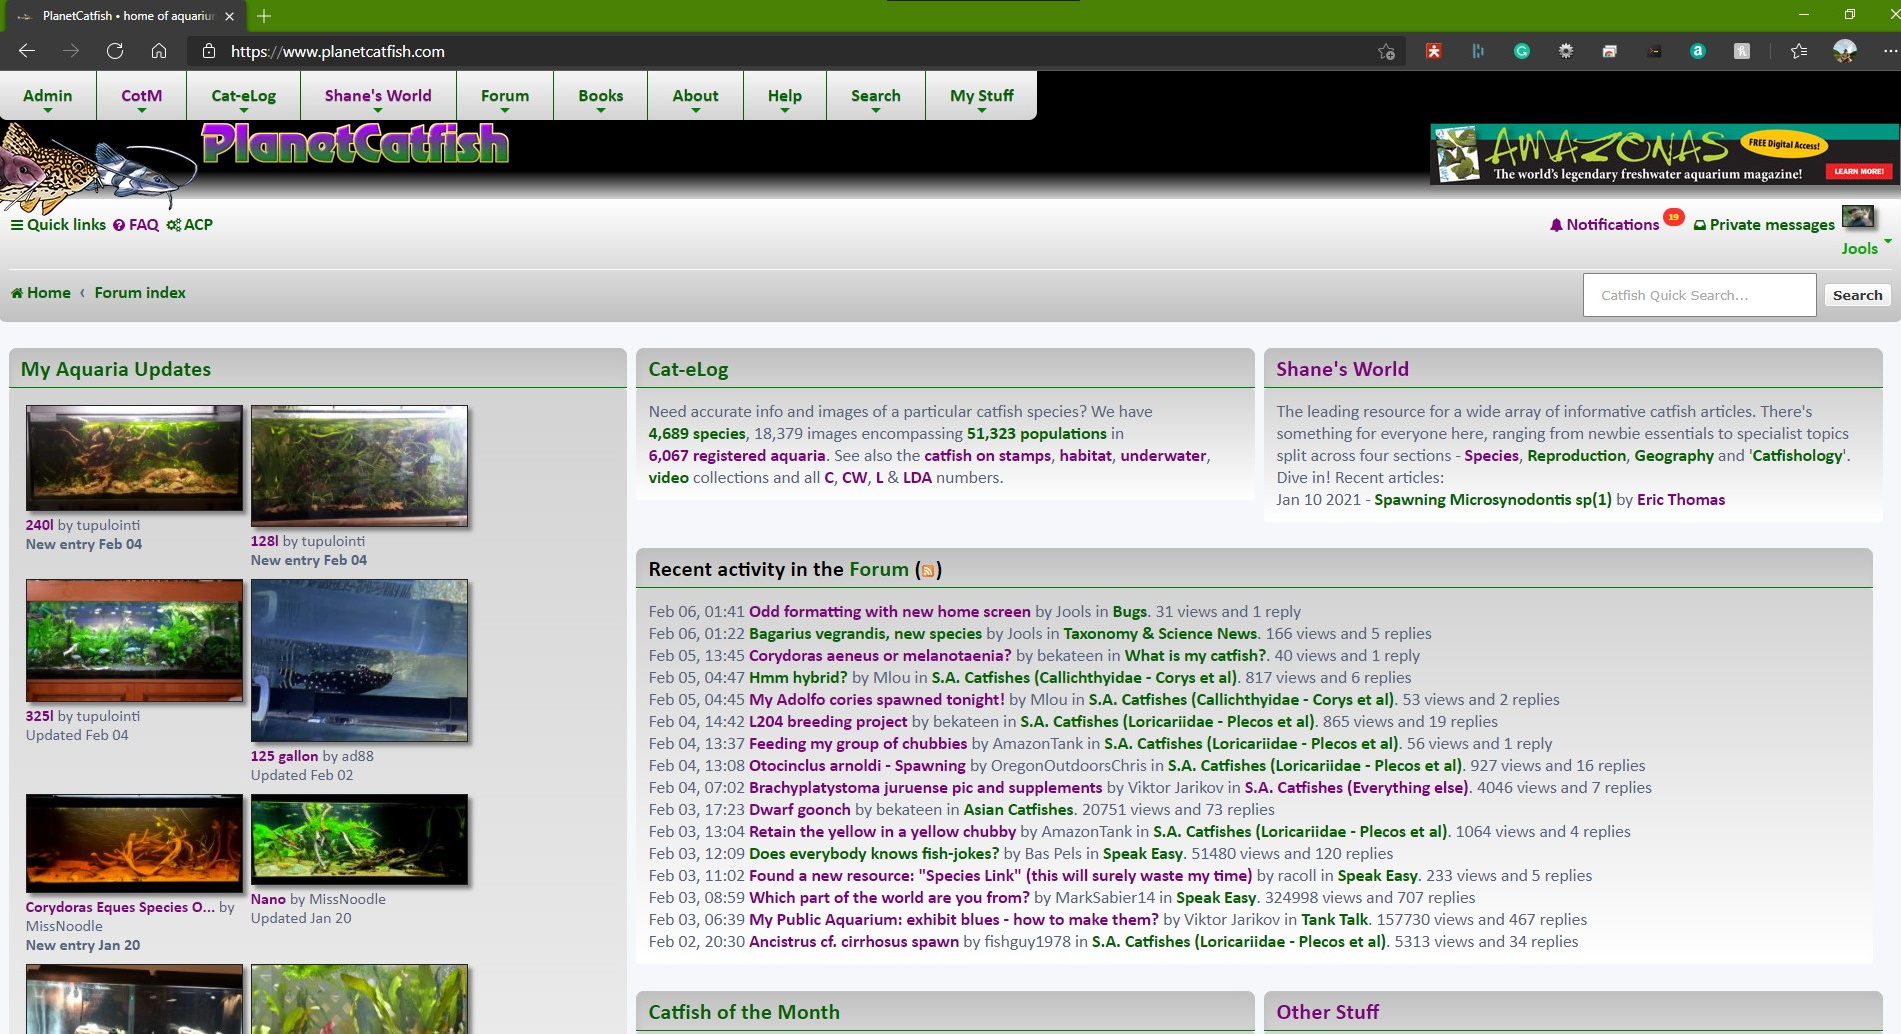Open Spawning Microsynodontis sp(1) article
Screen dimensions: 1901x1034
1493,499
